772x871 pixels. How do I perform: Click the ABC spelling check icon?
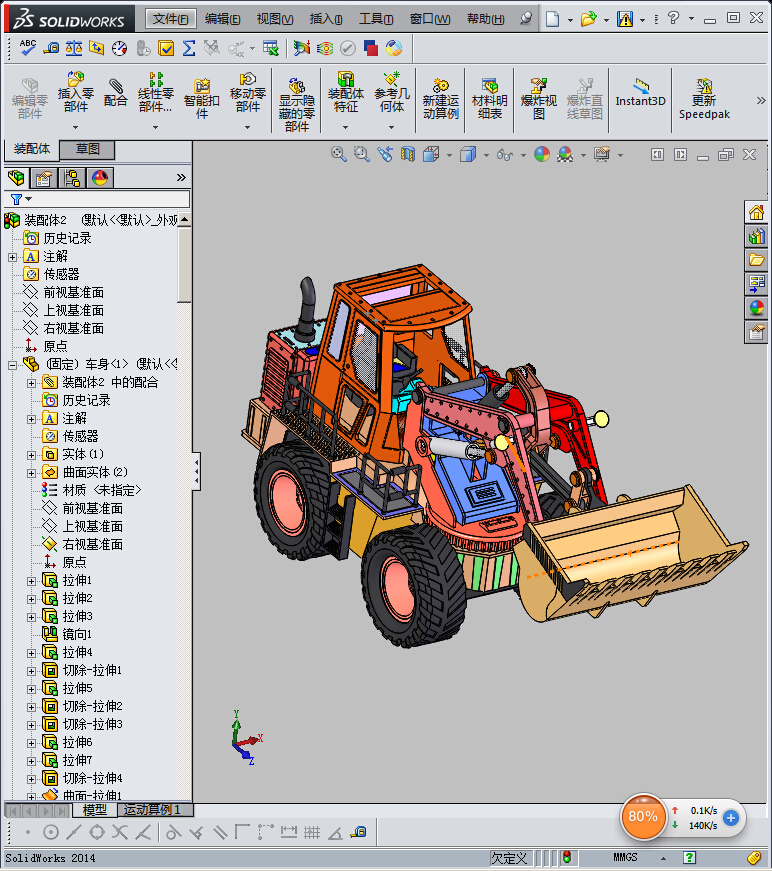pyautogui.click(x=27, y=48)
